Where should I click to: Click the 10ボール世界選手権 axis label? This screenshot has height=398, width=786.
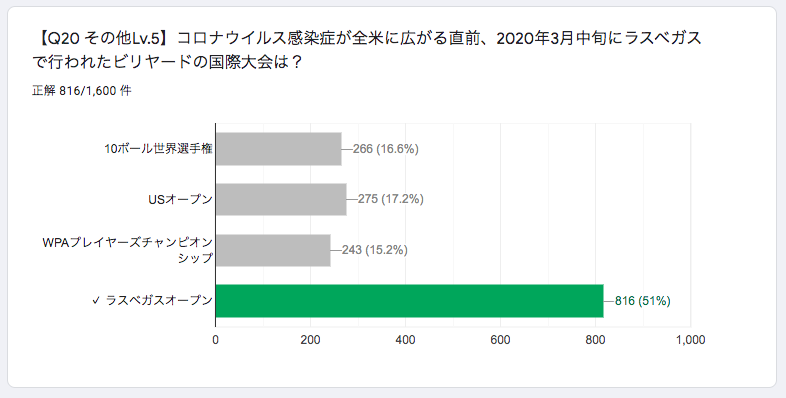click(158, 149)
